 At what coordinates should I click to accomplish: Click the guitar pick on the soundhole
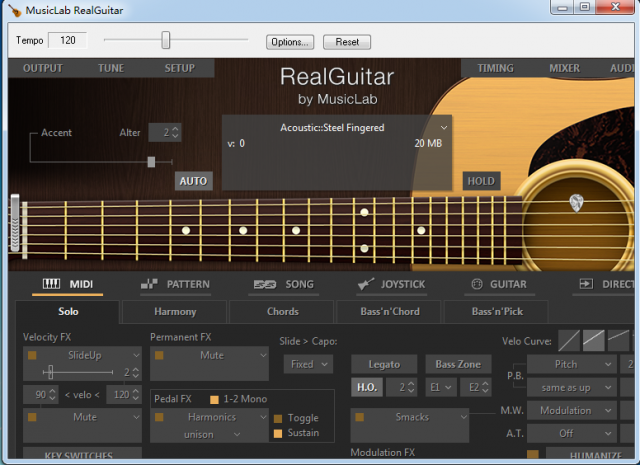[x=577, y=204]
